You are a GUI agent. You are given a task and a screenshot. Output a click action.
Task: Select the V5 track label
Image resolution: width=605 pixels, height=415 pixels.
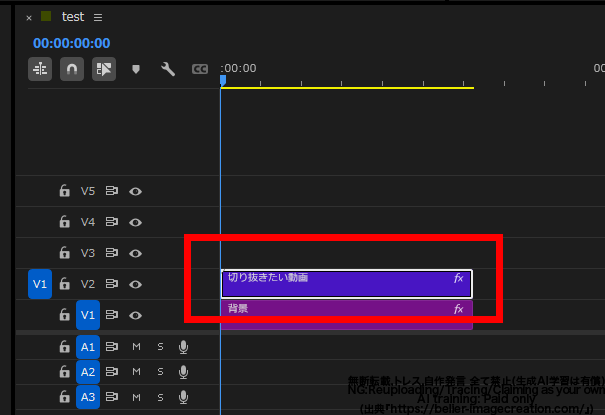coord(88,191)
